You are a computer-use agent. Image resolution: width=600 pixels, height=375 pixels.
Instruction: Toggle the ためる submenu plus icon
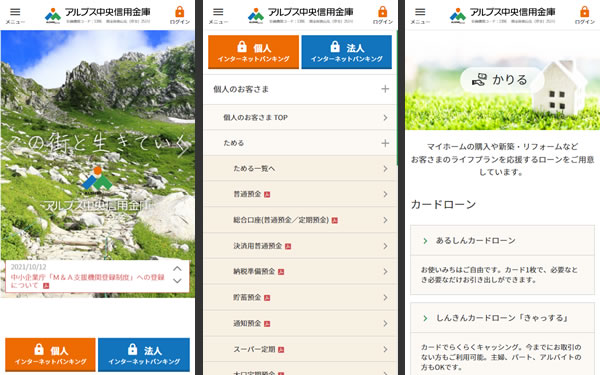[385, 143]
